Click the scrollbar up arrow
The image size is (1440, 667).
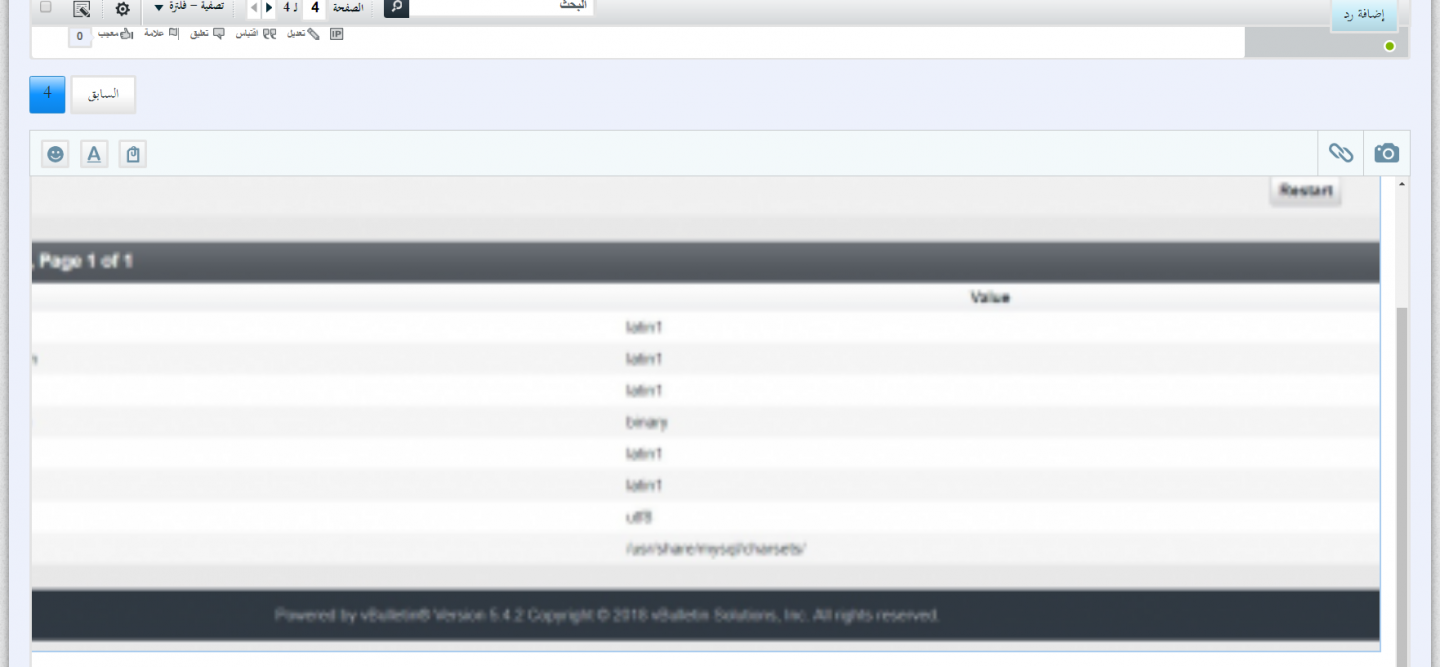[x=1401, y=185]
